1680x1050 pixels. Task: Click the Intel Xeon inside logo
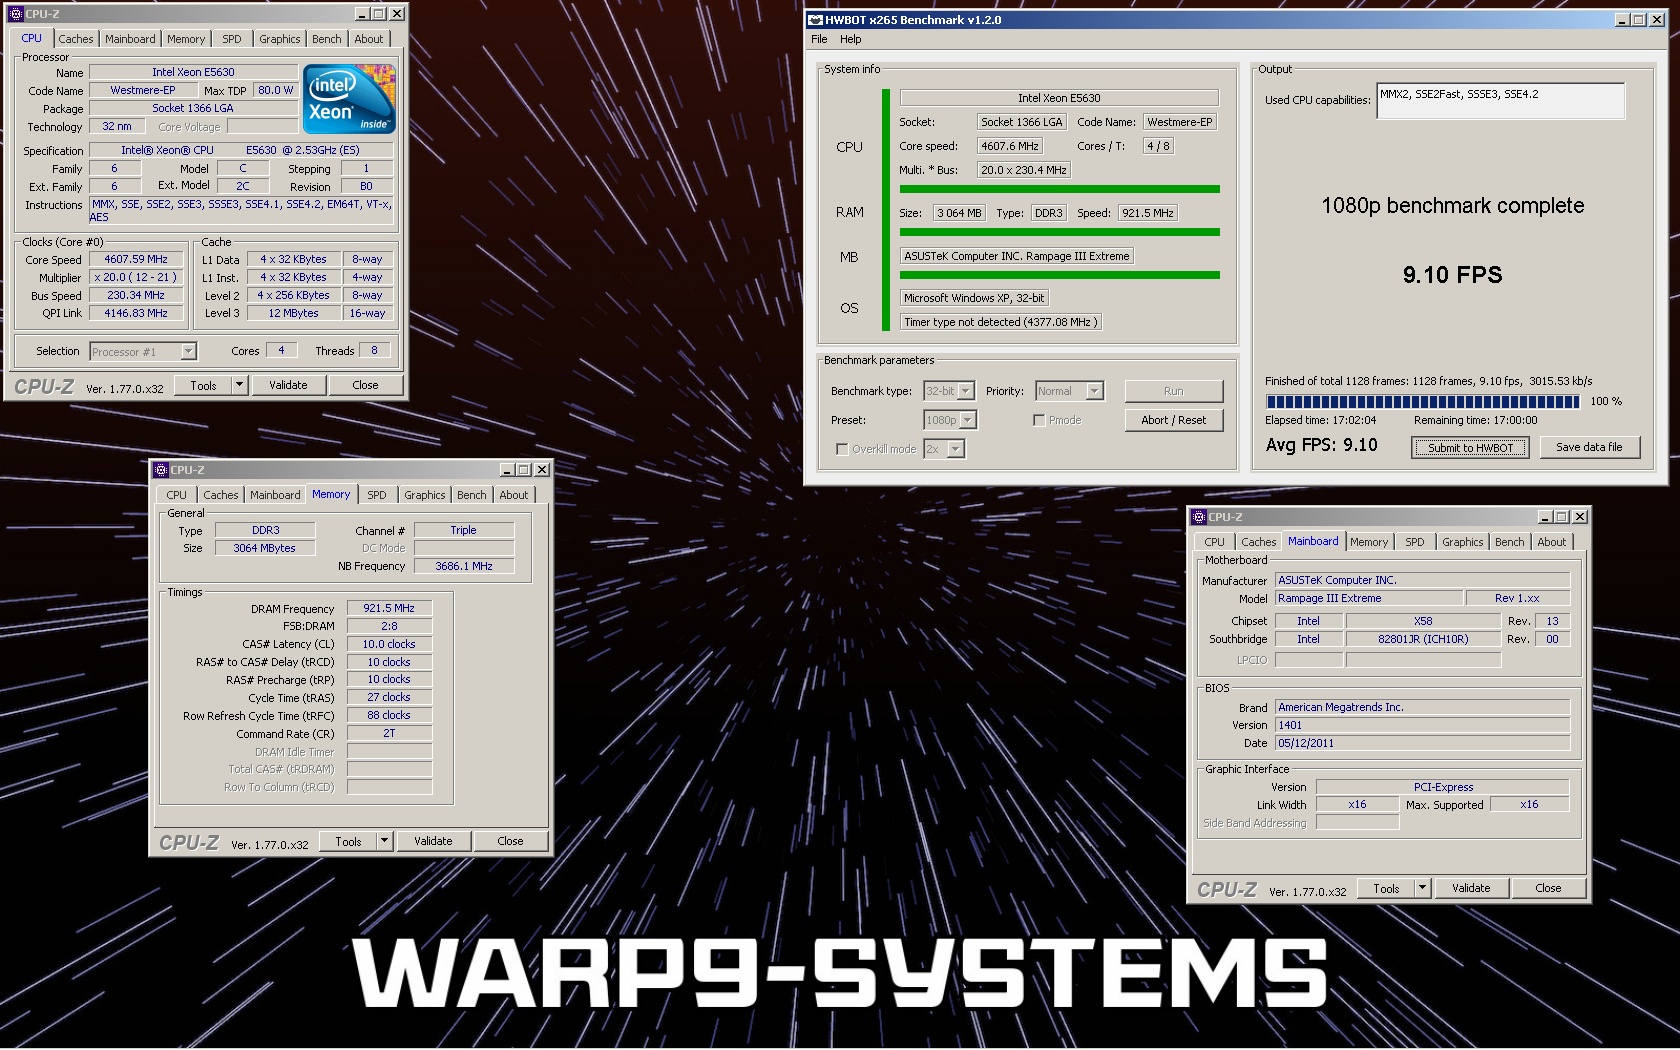pos(349,99)
